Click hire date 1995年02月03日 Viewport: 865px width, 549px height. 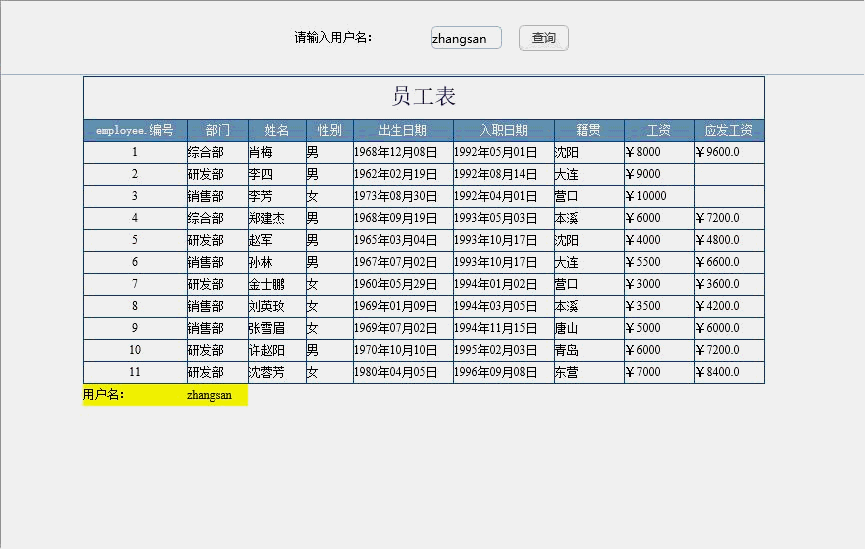pos(503,350)
